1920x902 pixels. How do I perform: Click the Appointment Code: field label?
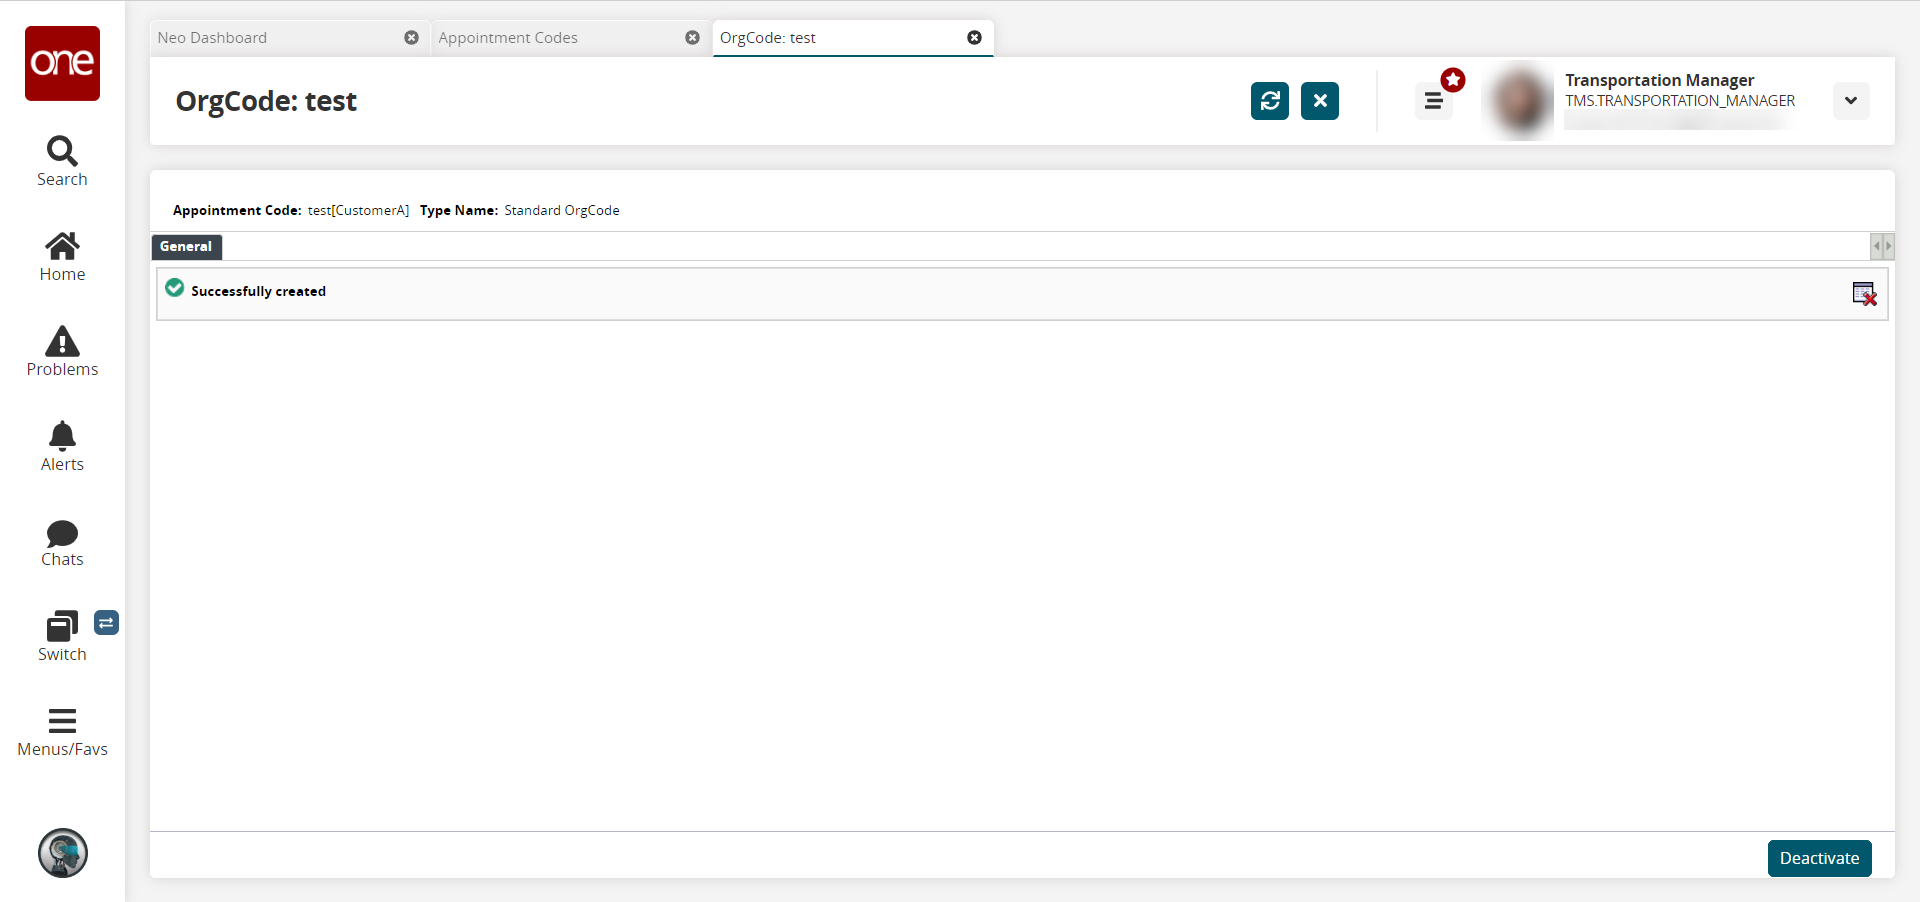[x=237, y=210]
